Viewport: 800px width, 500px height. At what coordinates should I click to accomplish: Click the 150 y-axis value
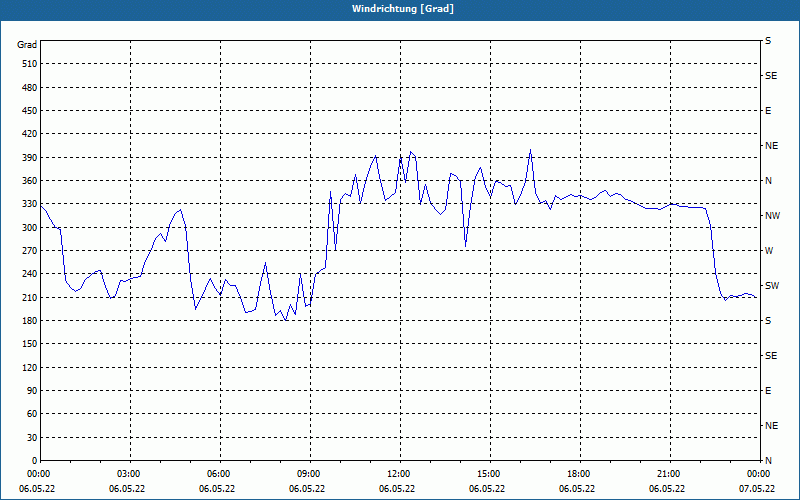[x=30, y=344]
